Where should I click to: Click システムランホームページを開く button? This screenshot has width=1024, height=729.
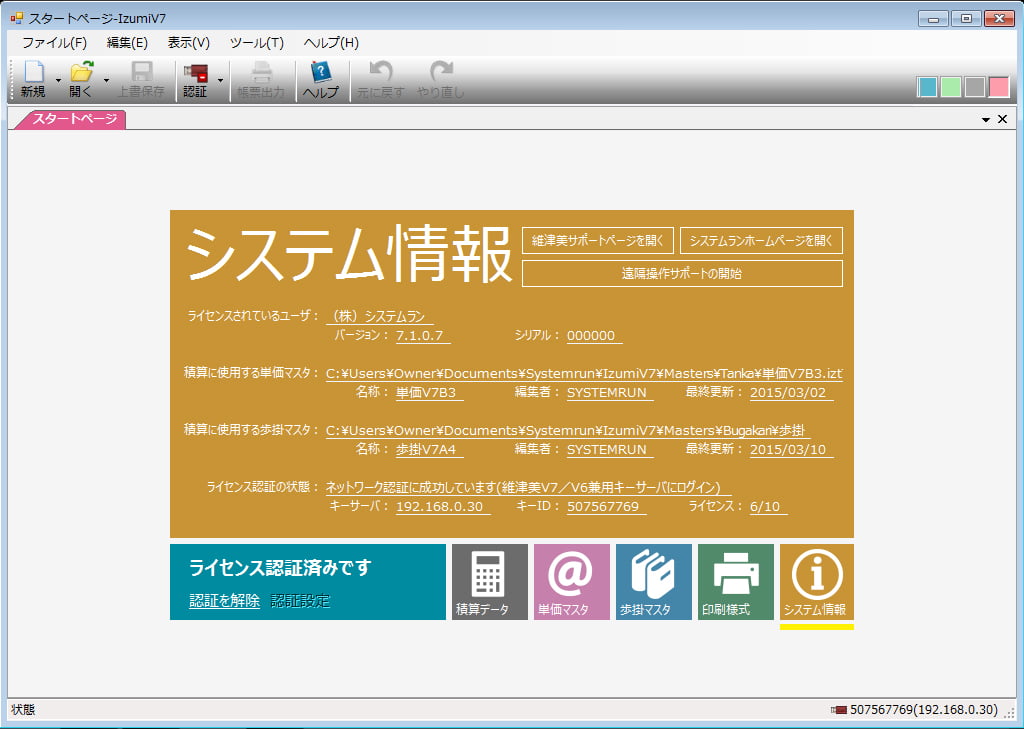click(x=761, y=240)
